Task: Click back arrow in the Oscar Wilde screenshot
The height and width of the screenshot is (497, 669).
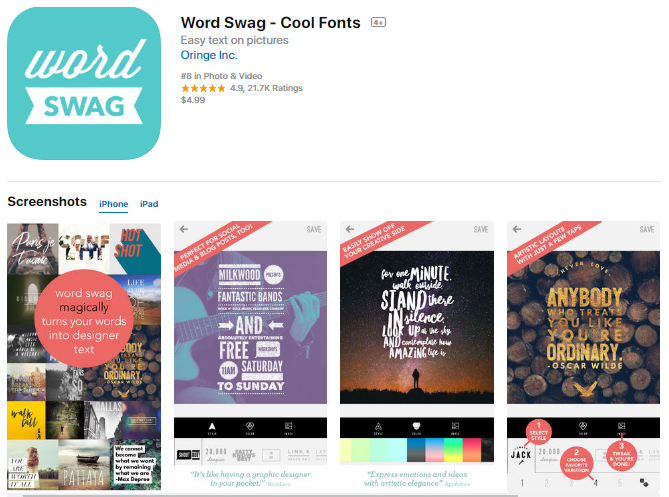Action: tap(517, 229)
